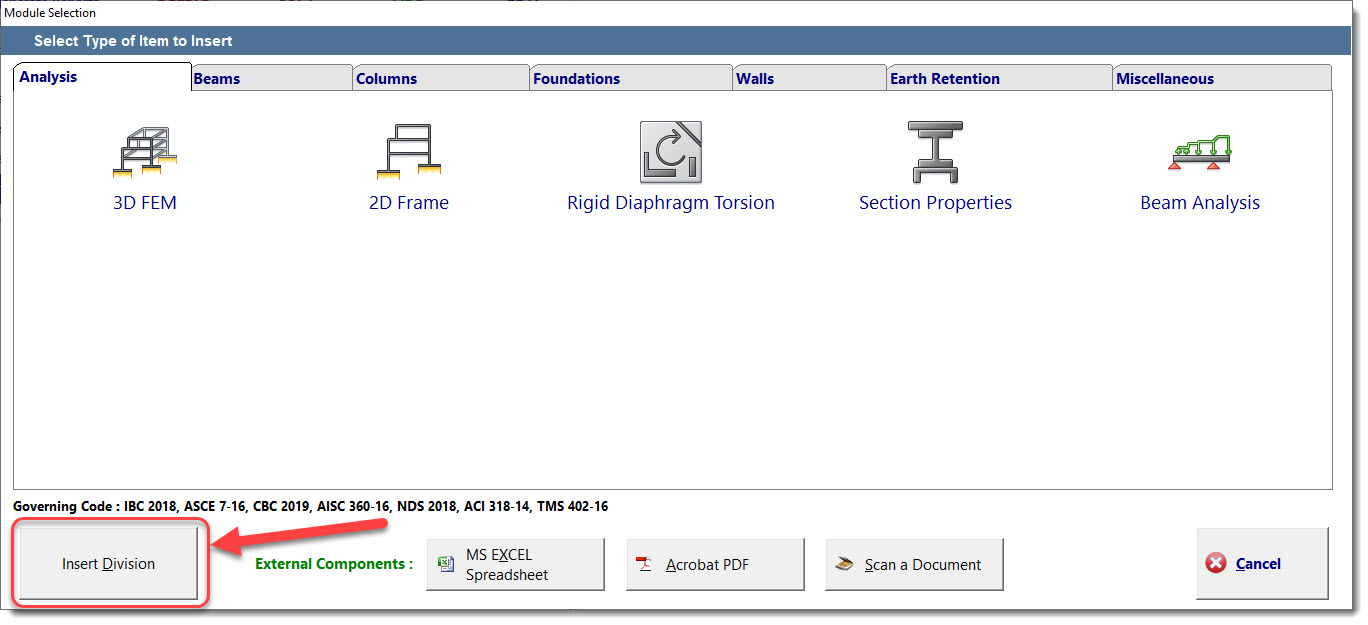Insert an MS Excel Spreadsheet component

[515, 565]
